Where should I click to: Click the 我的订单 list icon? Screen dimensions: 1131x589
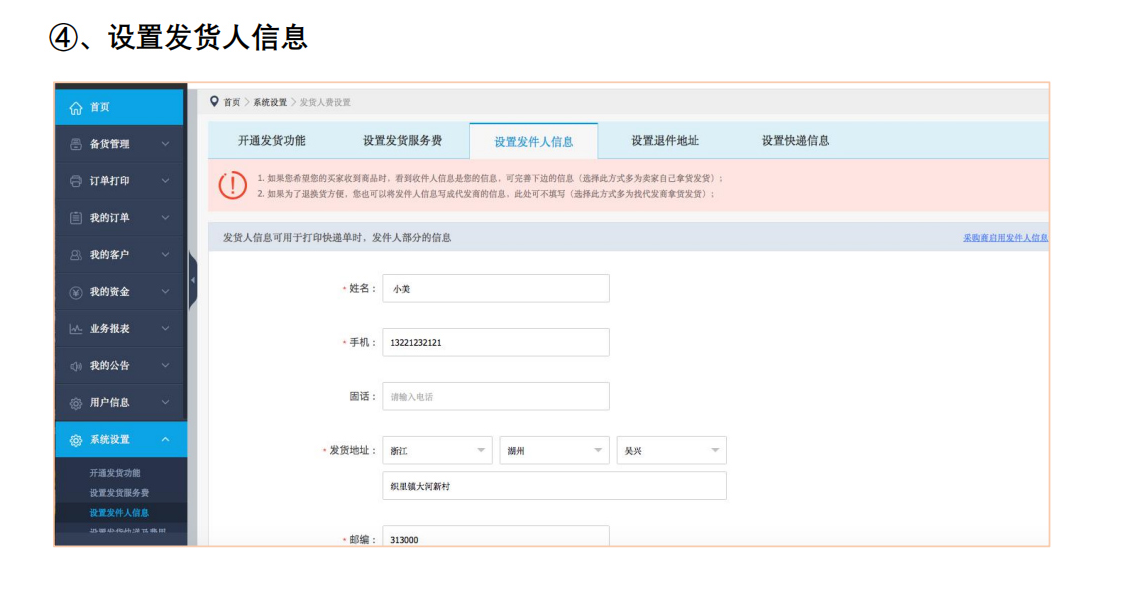tap(76, 218)
